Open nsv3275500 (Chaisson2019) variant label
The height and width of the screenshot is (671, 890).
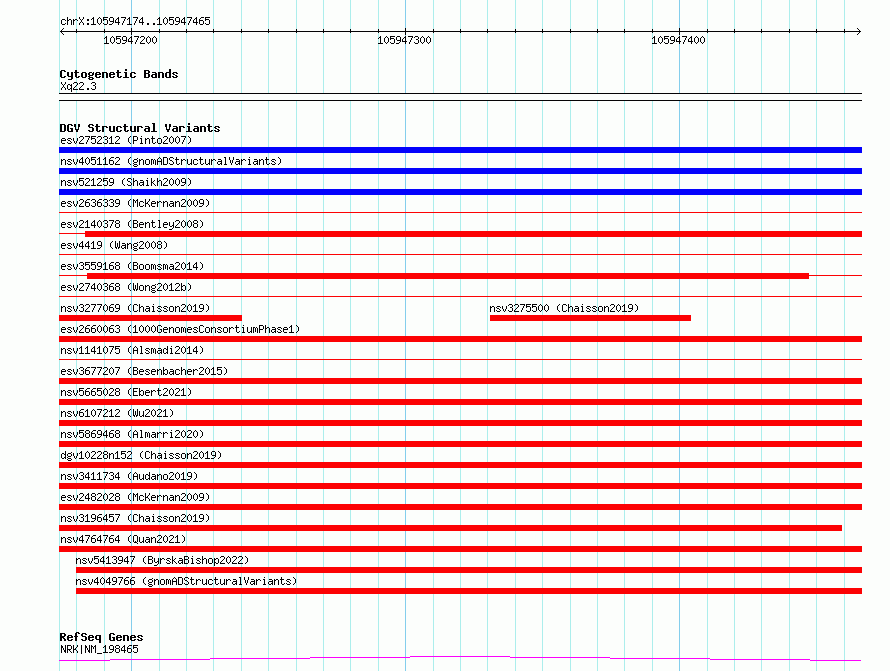point(564,308)
